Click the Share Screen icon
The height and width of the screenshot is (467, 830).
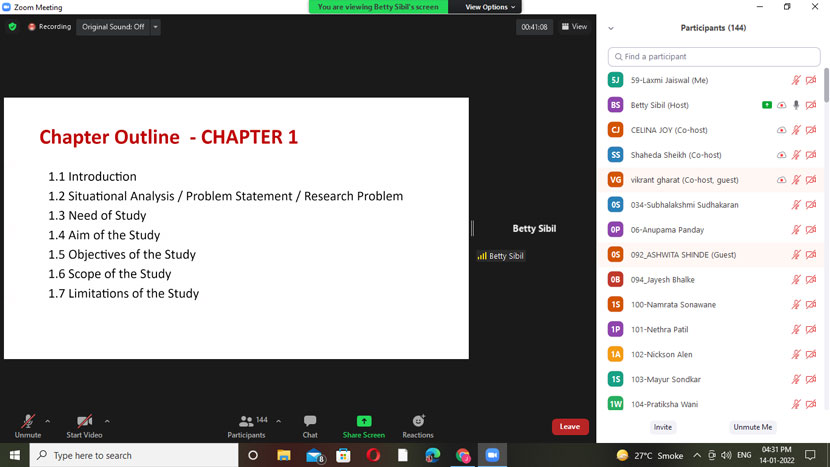(x=363, y=424)
